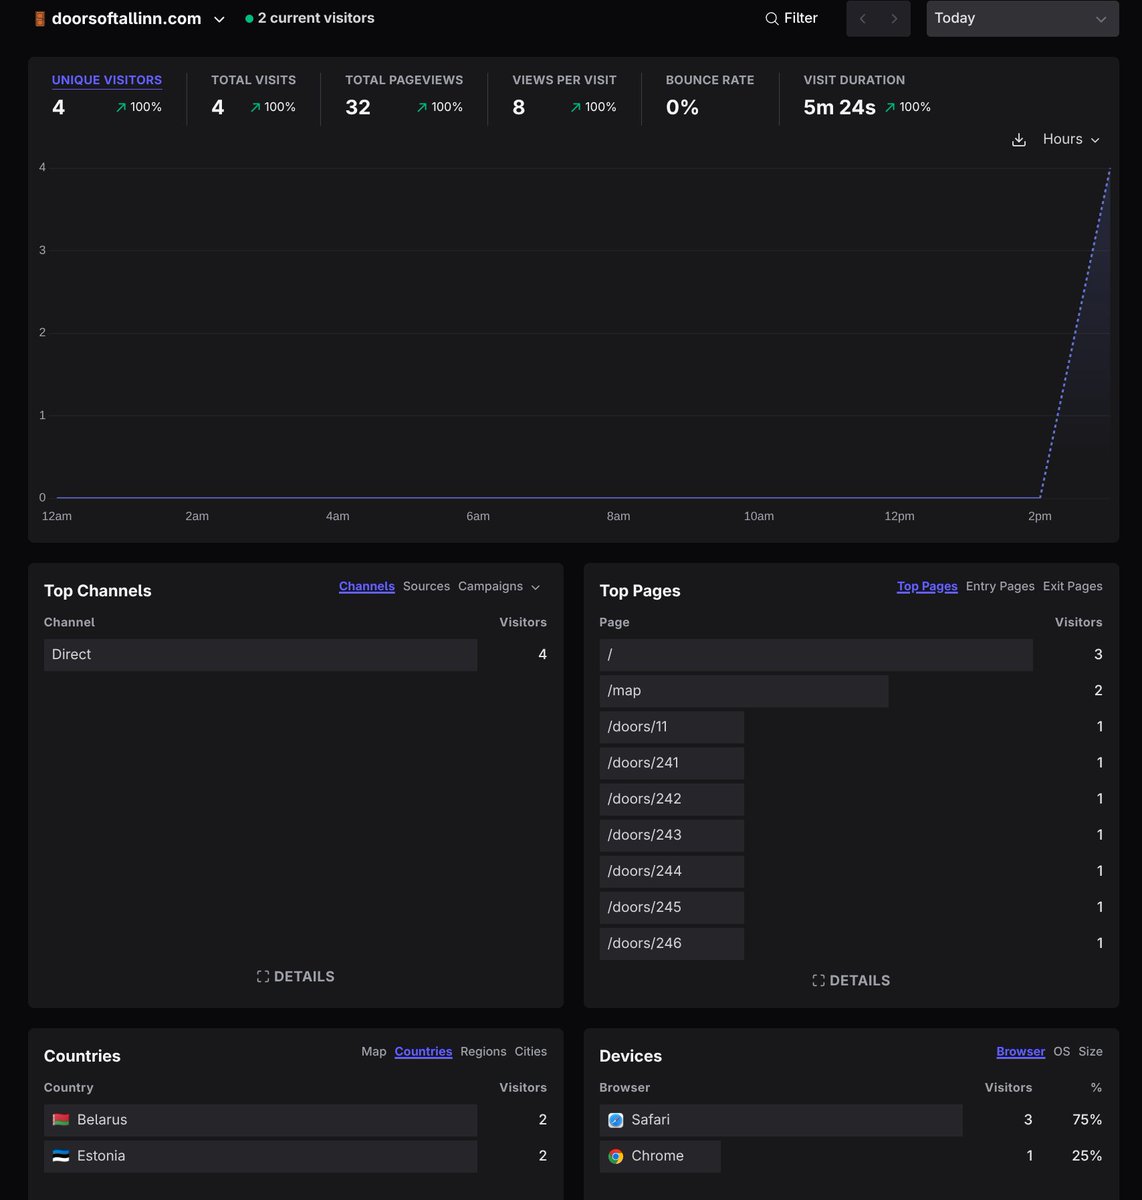Open the Today date range dropdown
Viewport: 1142px width, 1200px height.
point(1022,19)
